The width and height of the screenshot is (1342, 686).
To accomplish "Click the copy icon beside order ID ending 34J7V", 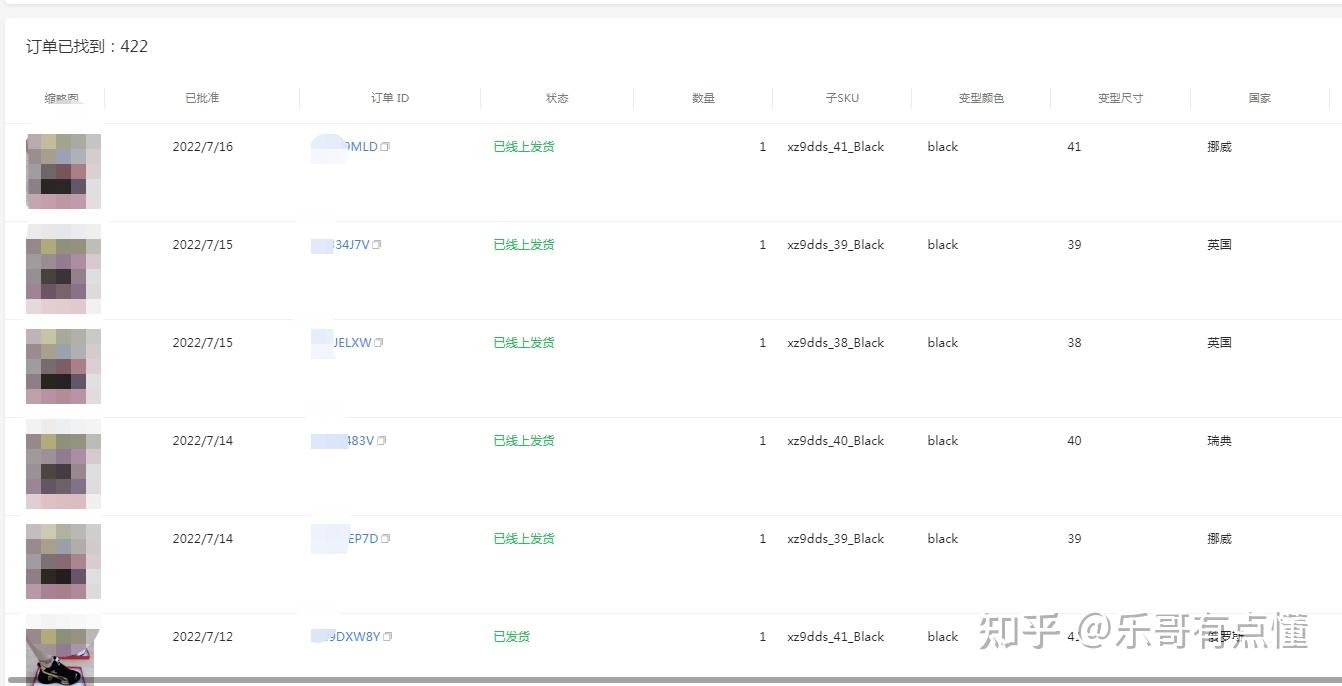I will [x=377, y=244].
